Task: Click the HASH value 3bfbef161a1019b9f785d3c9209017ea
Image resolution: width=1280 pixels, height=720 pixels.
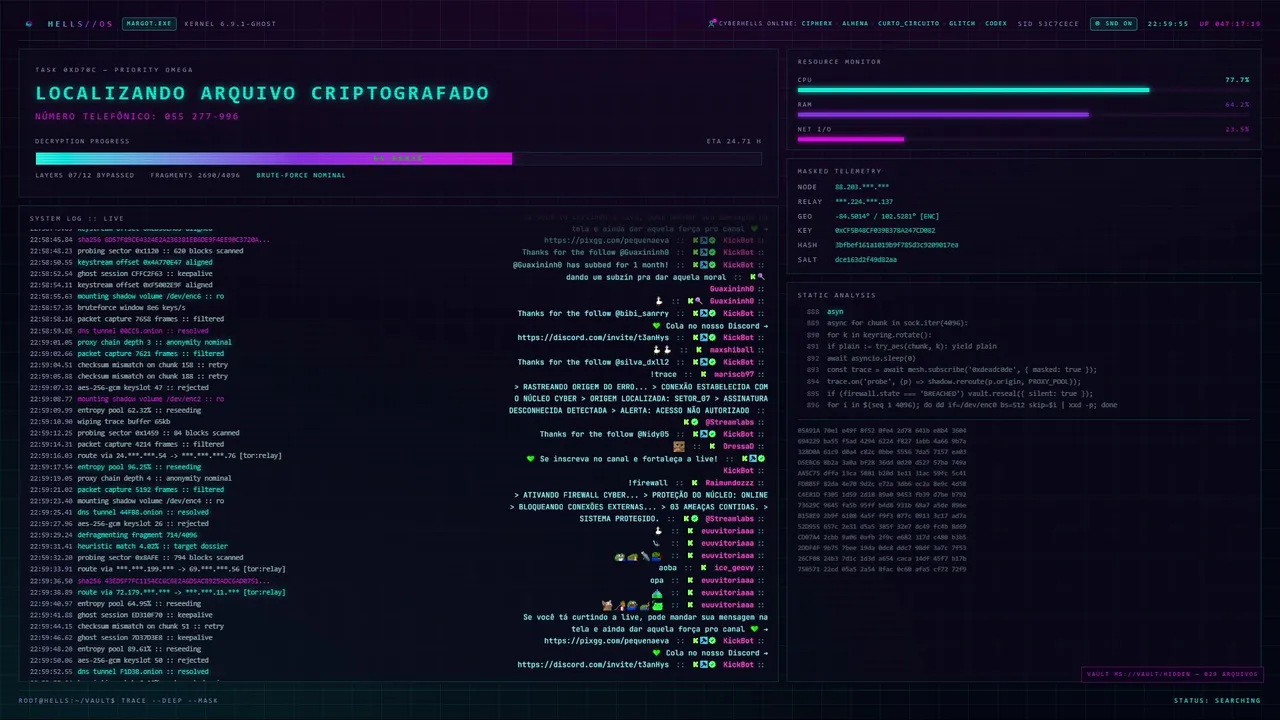Action: tap(897, 244)
